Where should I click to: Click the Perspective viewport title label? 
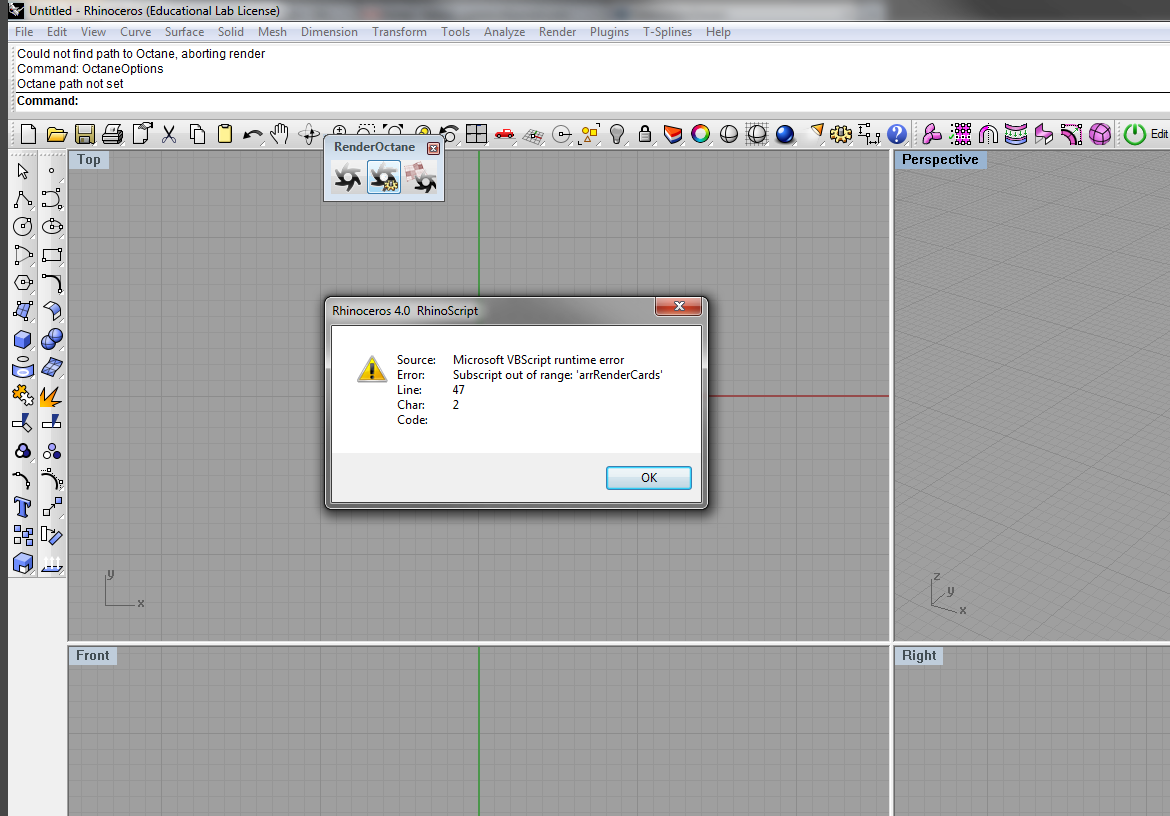coord(940,160)
